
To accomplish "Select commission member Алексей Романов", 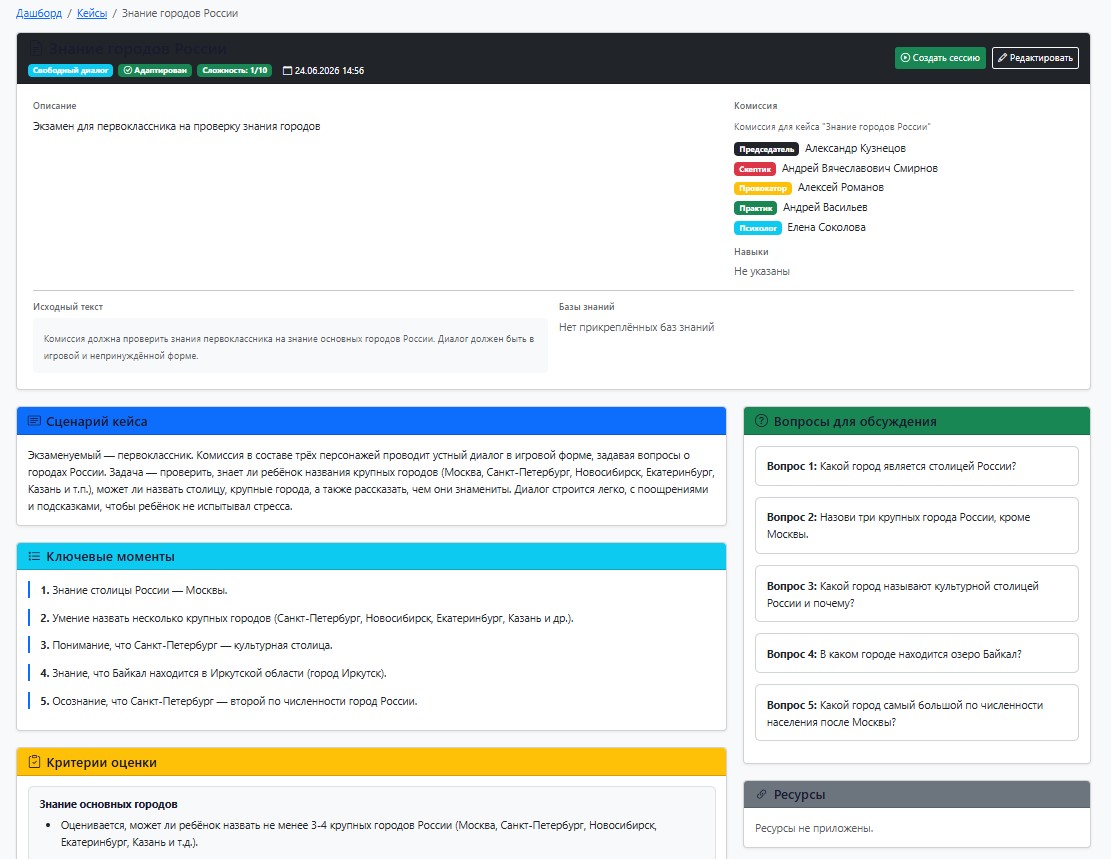I will point(841,187).
